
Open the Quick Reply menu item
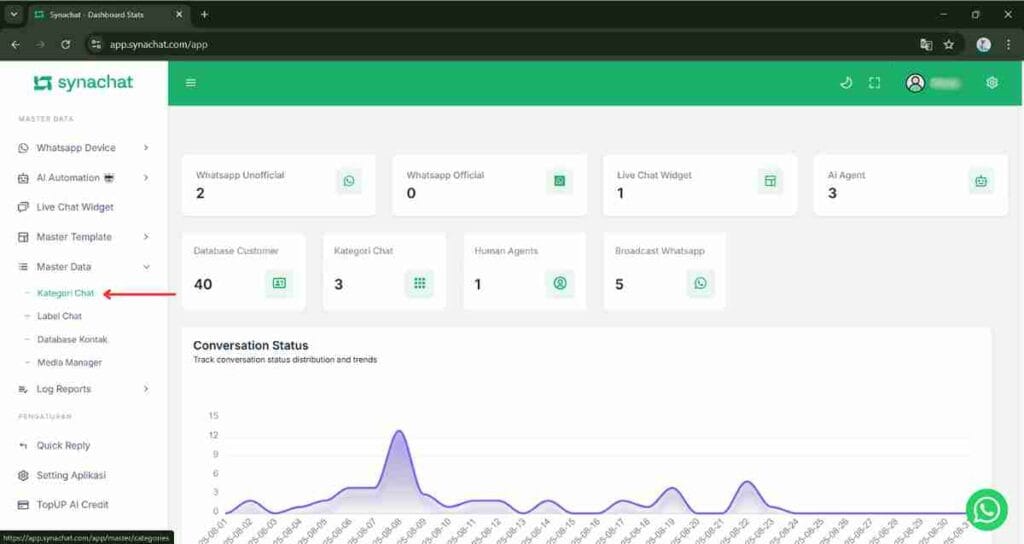63,445
